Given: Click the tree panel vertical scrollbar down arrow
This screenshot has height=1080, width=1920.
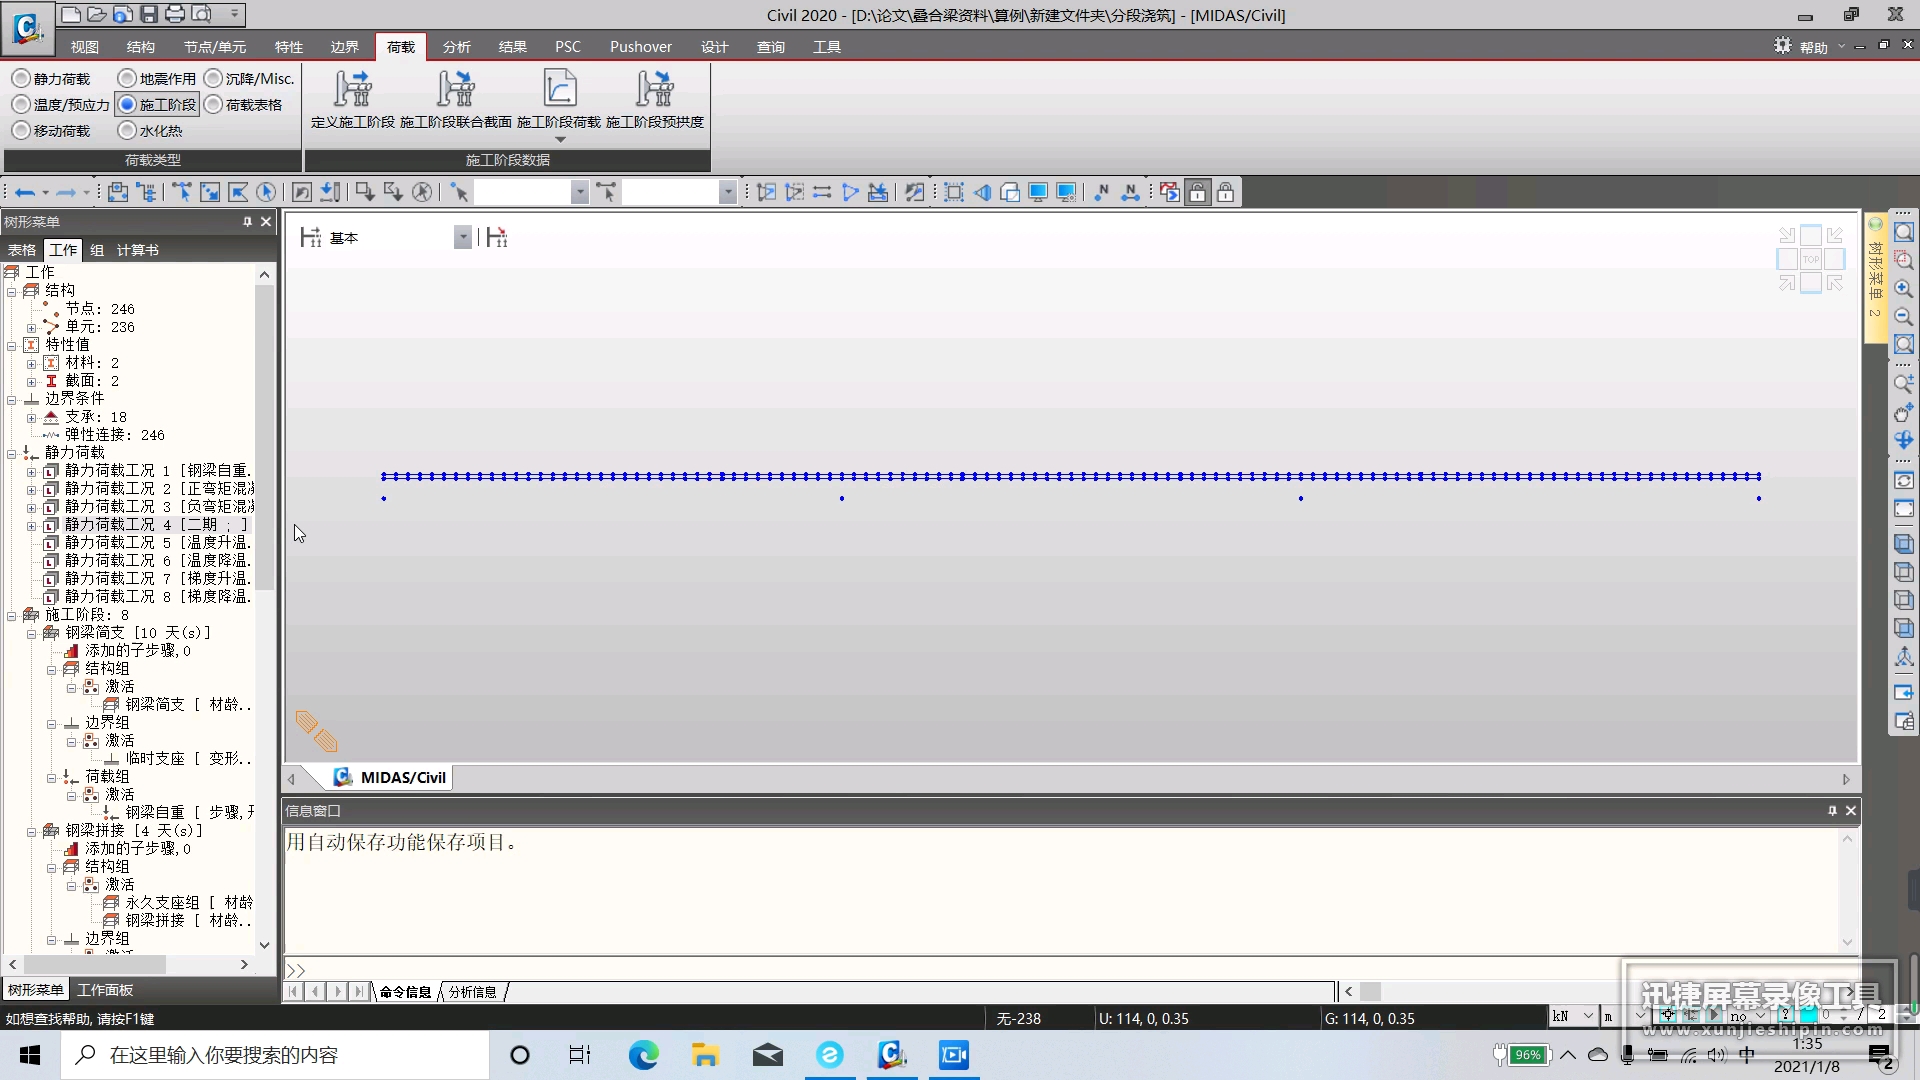Looking at the screenshot, I should click(265, 944).
